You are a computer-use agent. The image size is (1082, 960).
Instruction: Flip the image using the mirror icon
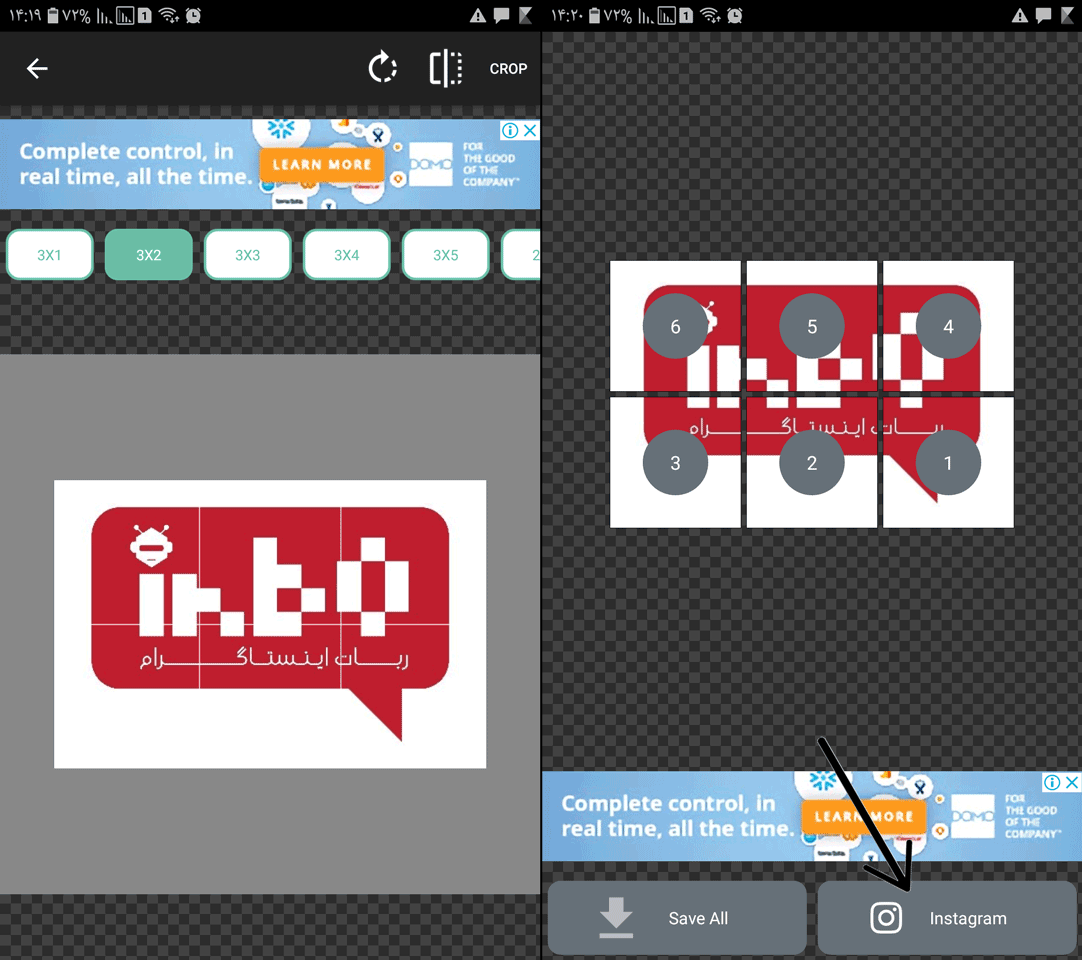446,68
